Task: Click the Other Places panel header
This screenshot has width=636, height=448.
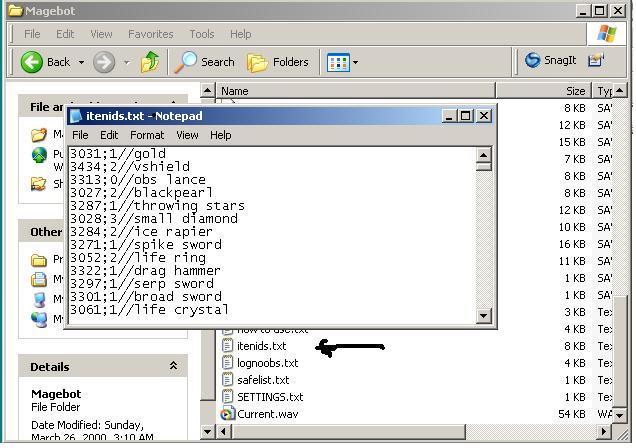Action: click(41, 232)
